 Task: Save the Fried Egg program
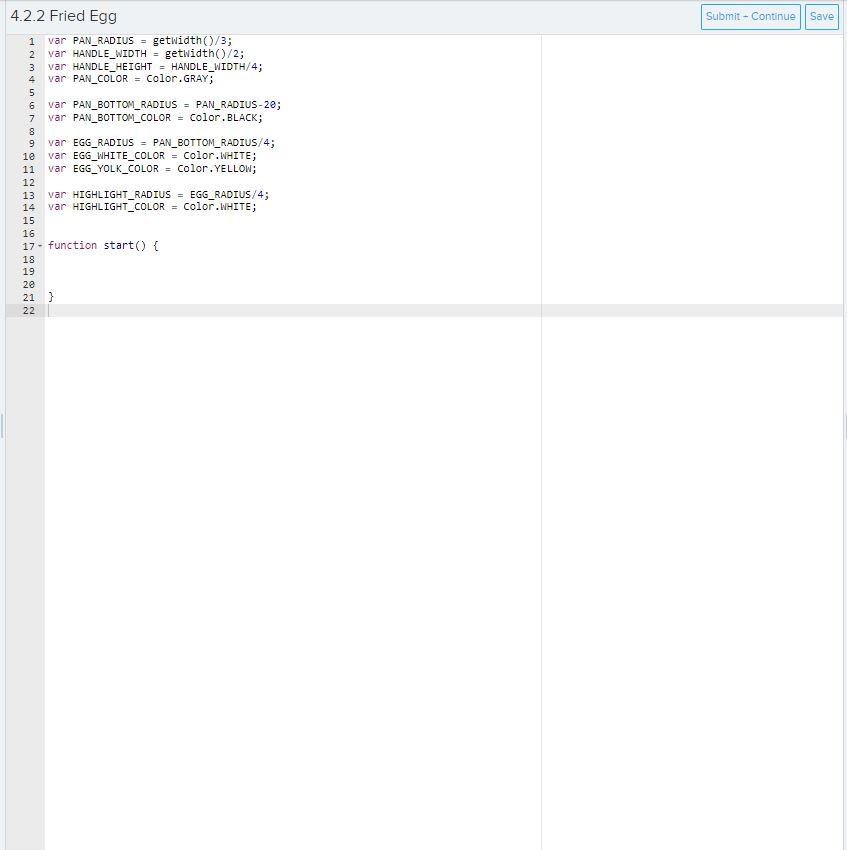pos(822,17)
